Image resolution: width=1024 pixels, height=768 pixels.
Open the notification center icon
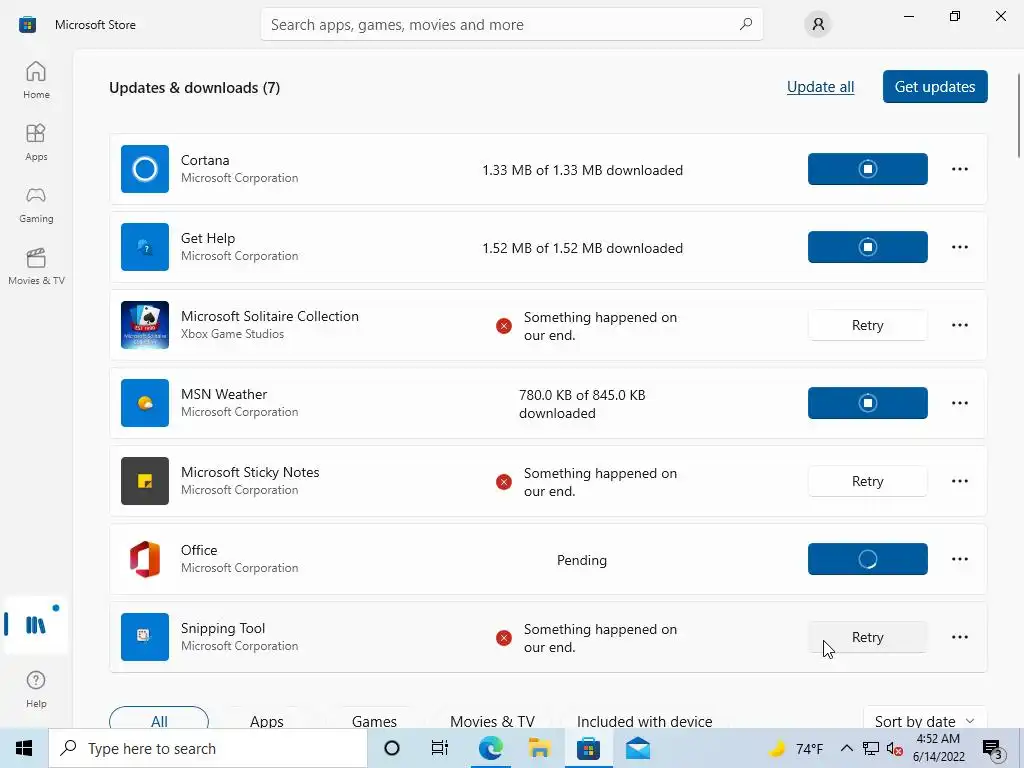tap(993, 748)
